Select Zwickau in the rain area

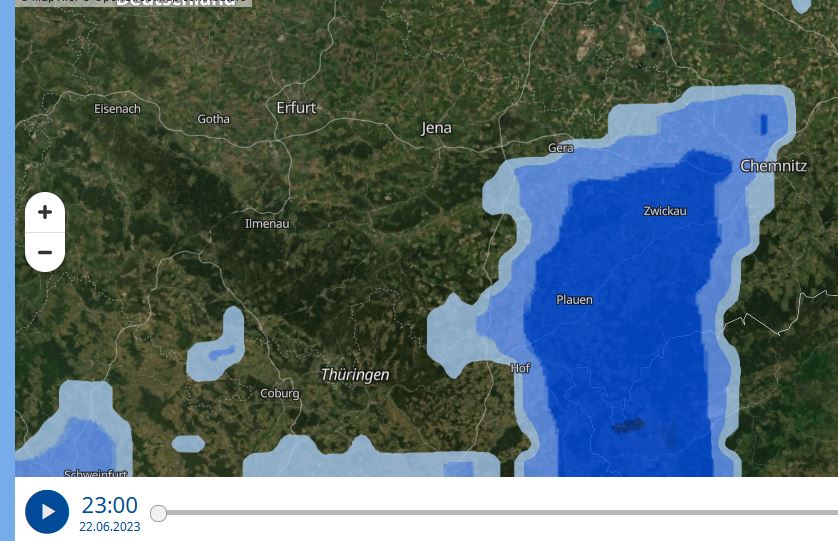click(x=665, y=211)
